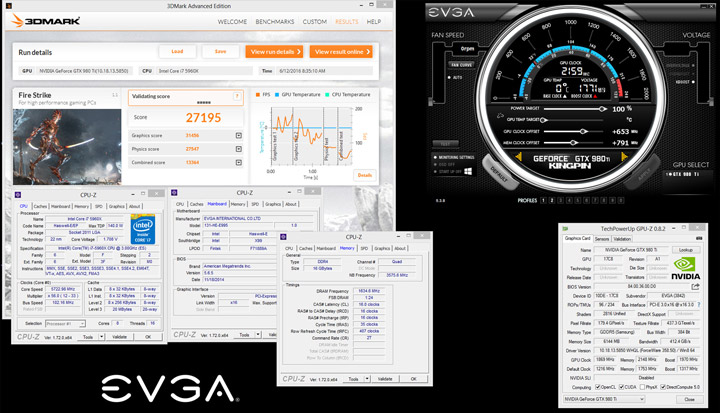
Task: Click the Windows logo next to Start Up
Action: coord(468,171)
